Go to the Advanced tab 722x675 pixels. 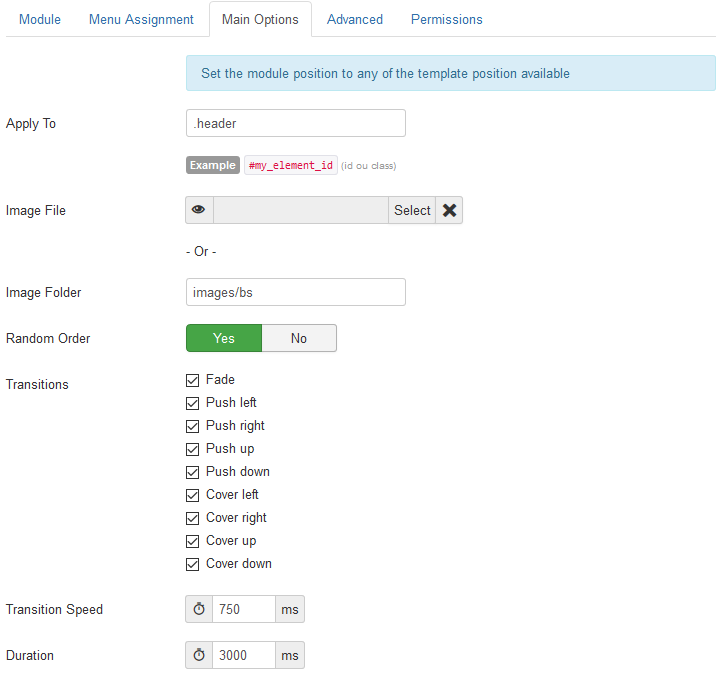(355, 19)
